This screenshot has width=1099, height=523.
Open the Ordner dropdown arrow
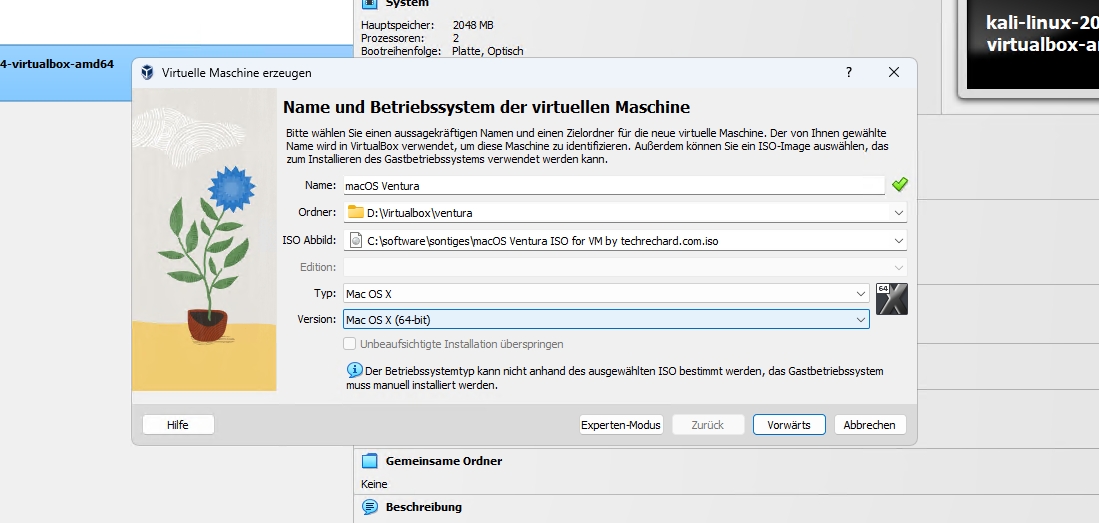pyautogui.click(x=899, y=212)
